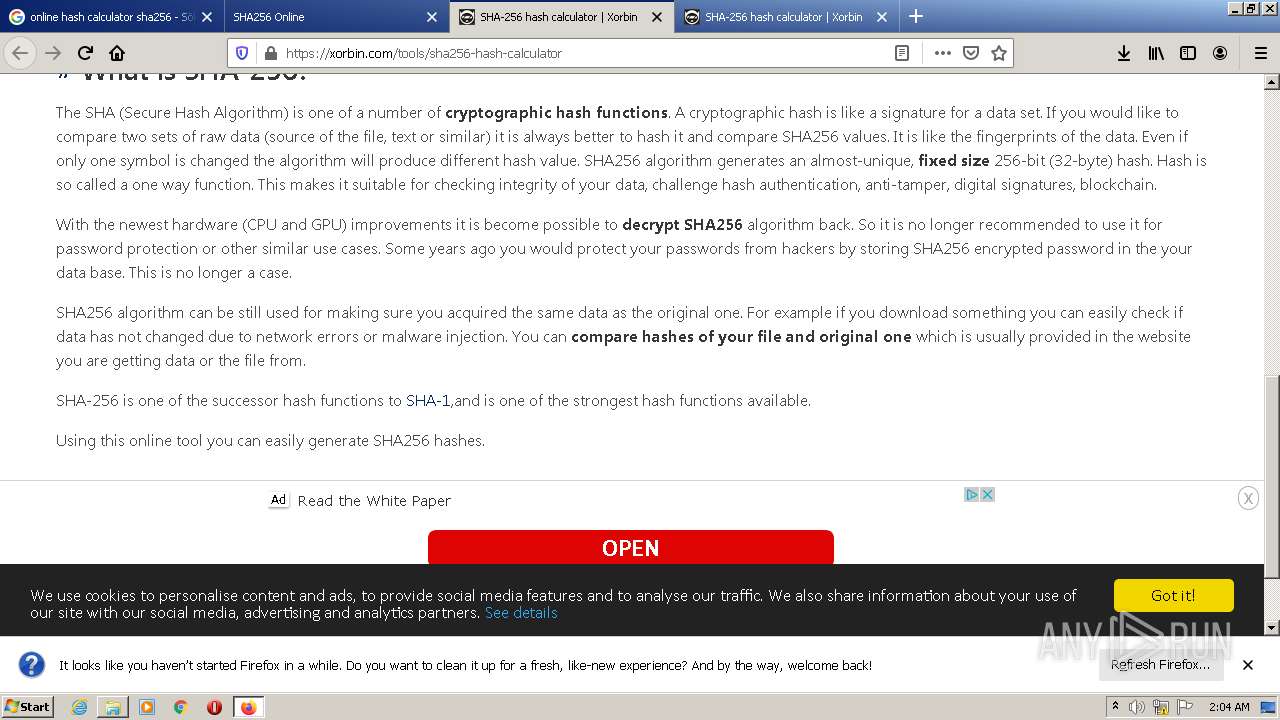The width and height of the screenshot is (1280, 720).
Task: Click the red OPEN ad button
Action: coord(630,547)
